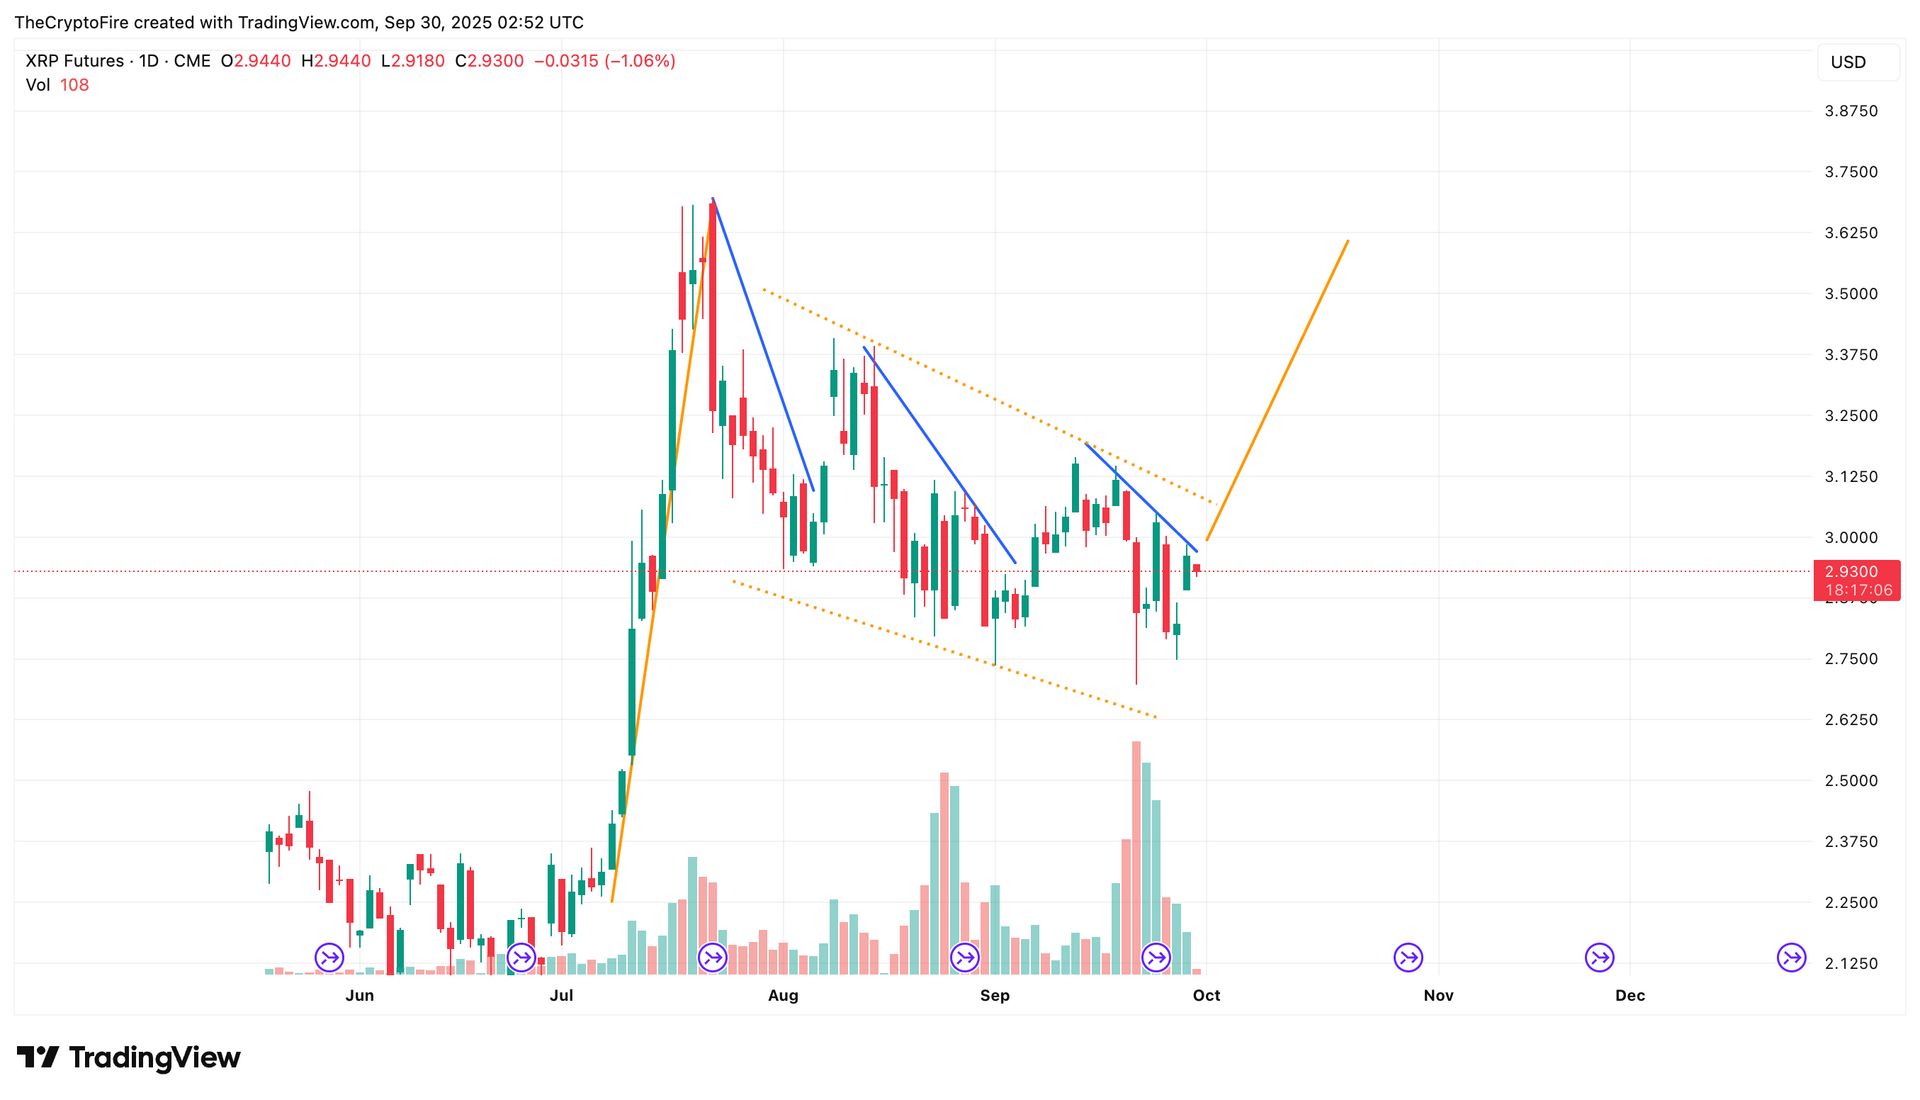Image resolution: width=1920 pixels, height=1100 pixels.
Task: Click the purple event marker before Aug
Action: click(x=712, y=957)
